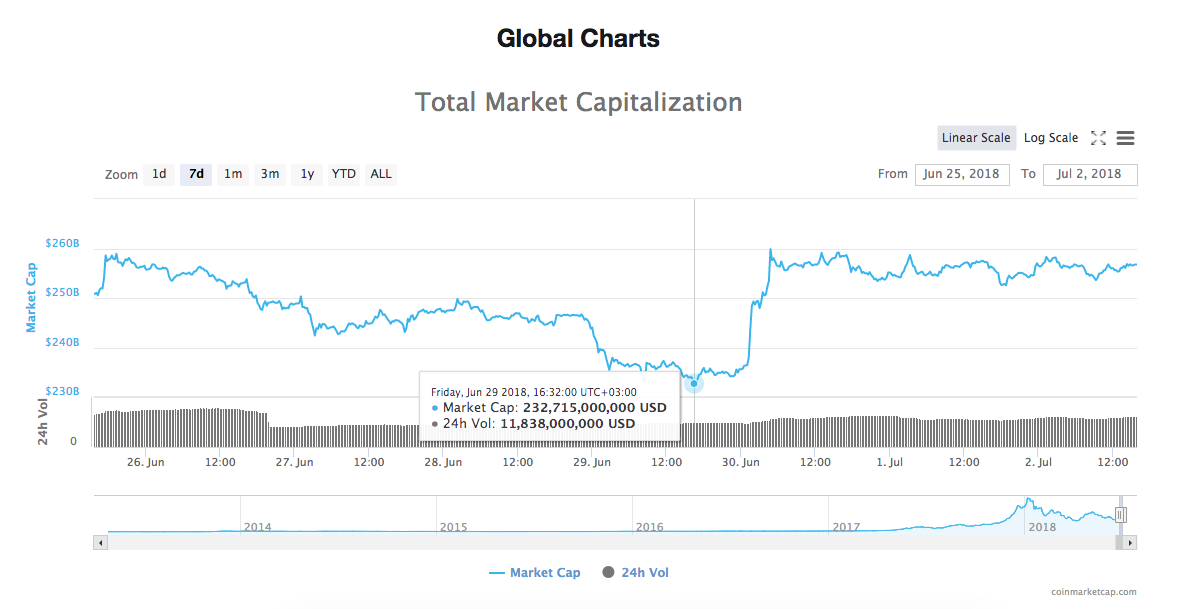
Task: Select the 1d zoom button
Action: [x=158, y=174]
